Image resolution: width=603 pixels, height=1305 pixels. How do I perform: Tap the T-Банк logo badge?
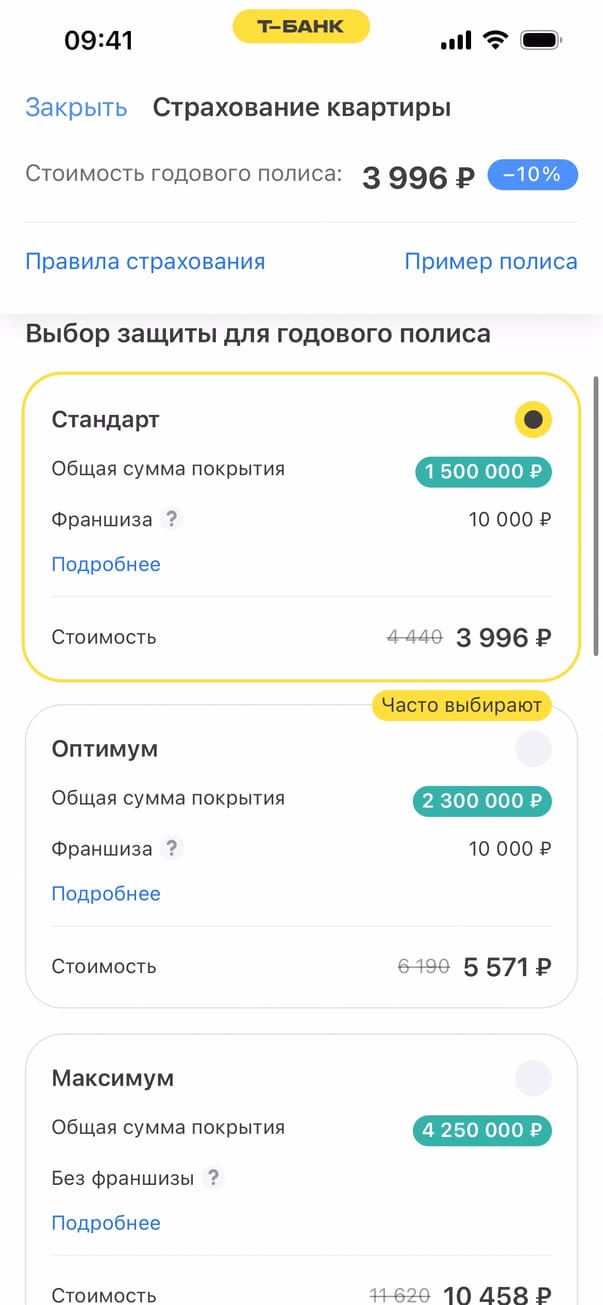pyautogui.click(x=301, y=27)
